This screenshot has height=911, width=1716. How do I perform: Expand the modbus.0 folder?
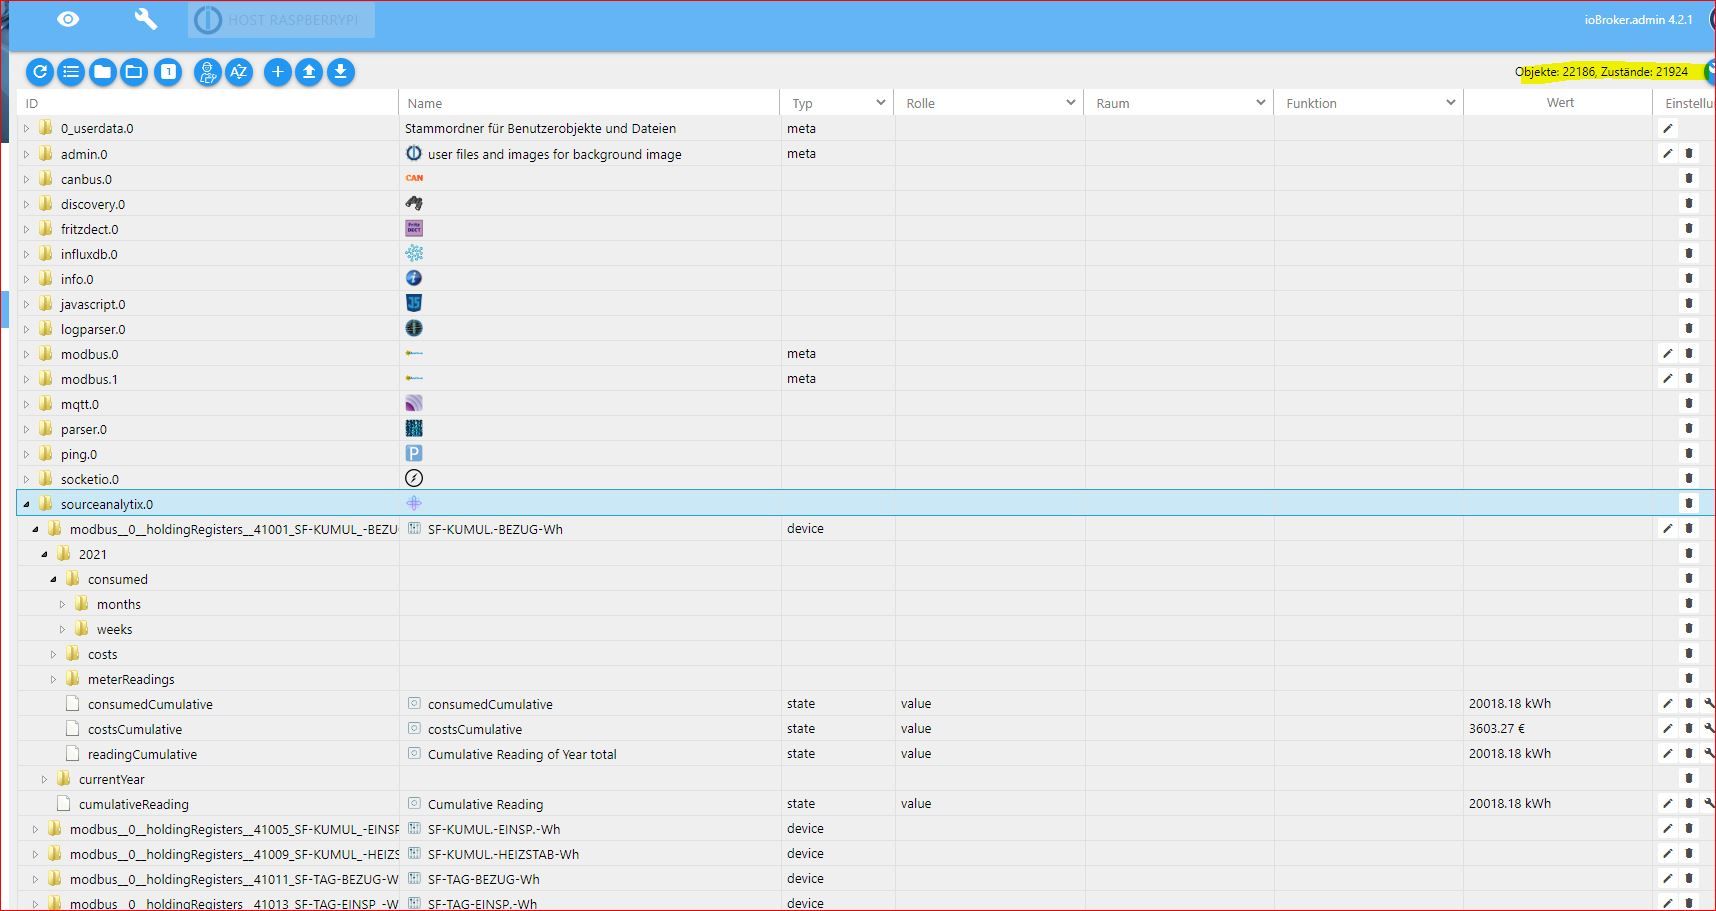click(x=27, y=354)
